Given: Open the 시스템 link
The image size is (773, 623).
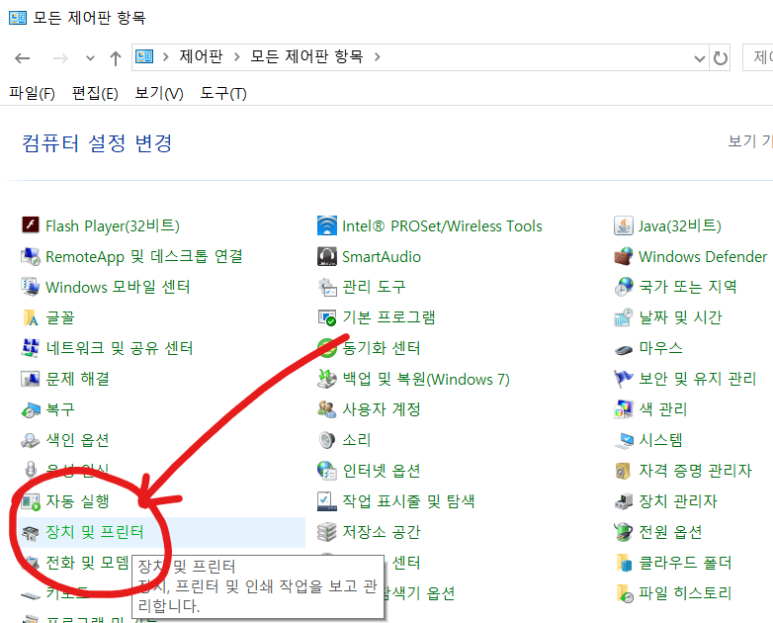Looking at the screenshot, I should (x=661, y=440).
